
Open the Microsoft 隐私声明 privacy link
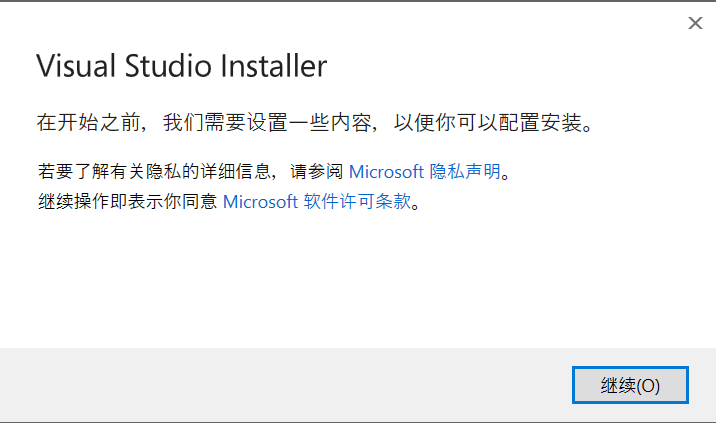425,172
